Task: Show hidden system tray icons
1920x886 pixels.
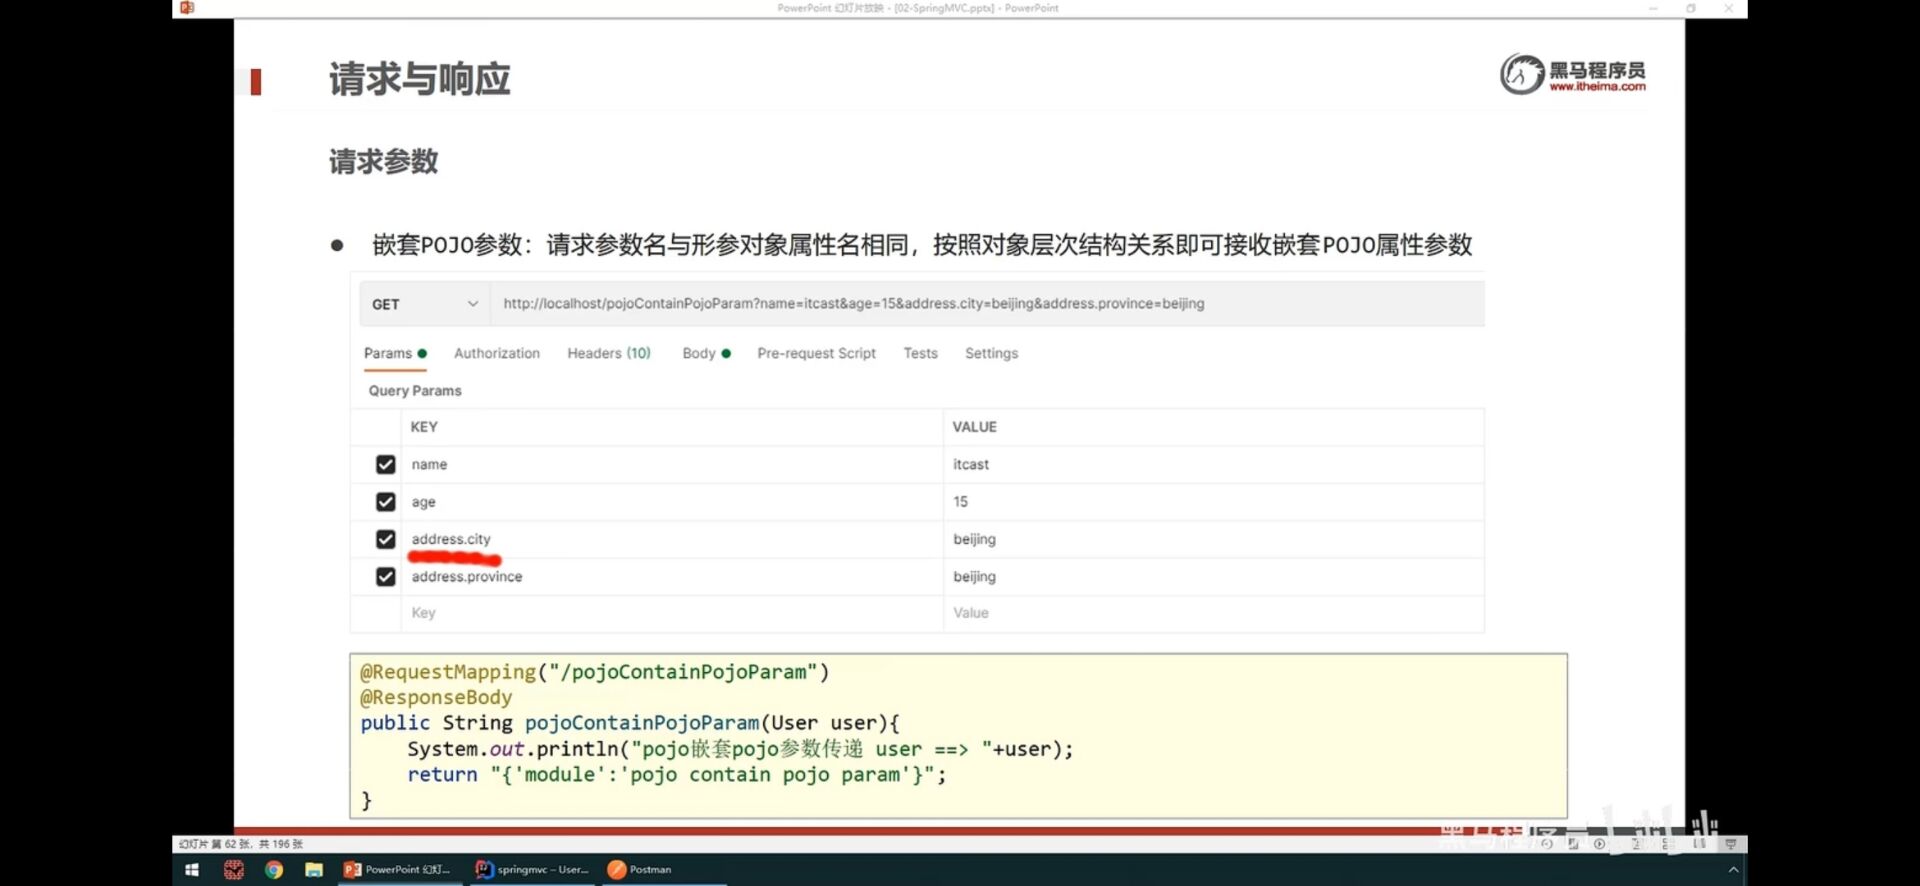Action: (x=1733, y=870)
